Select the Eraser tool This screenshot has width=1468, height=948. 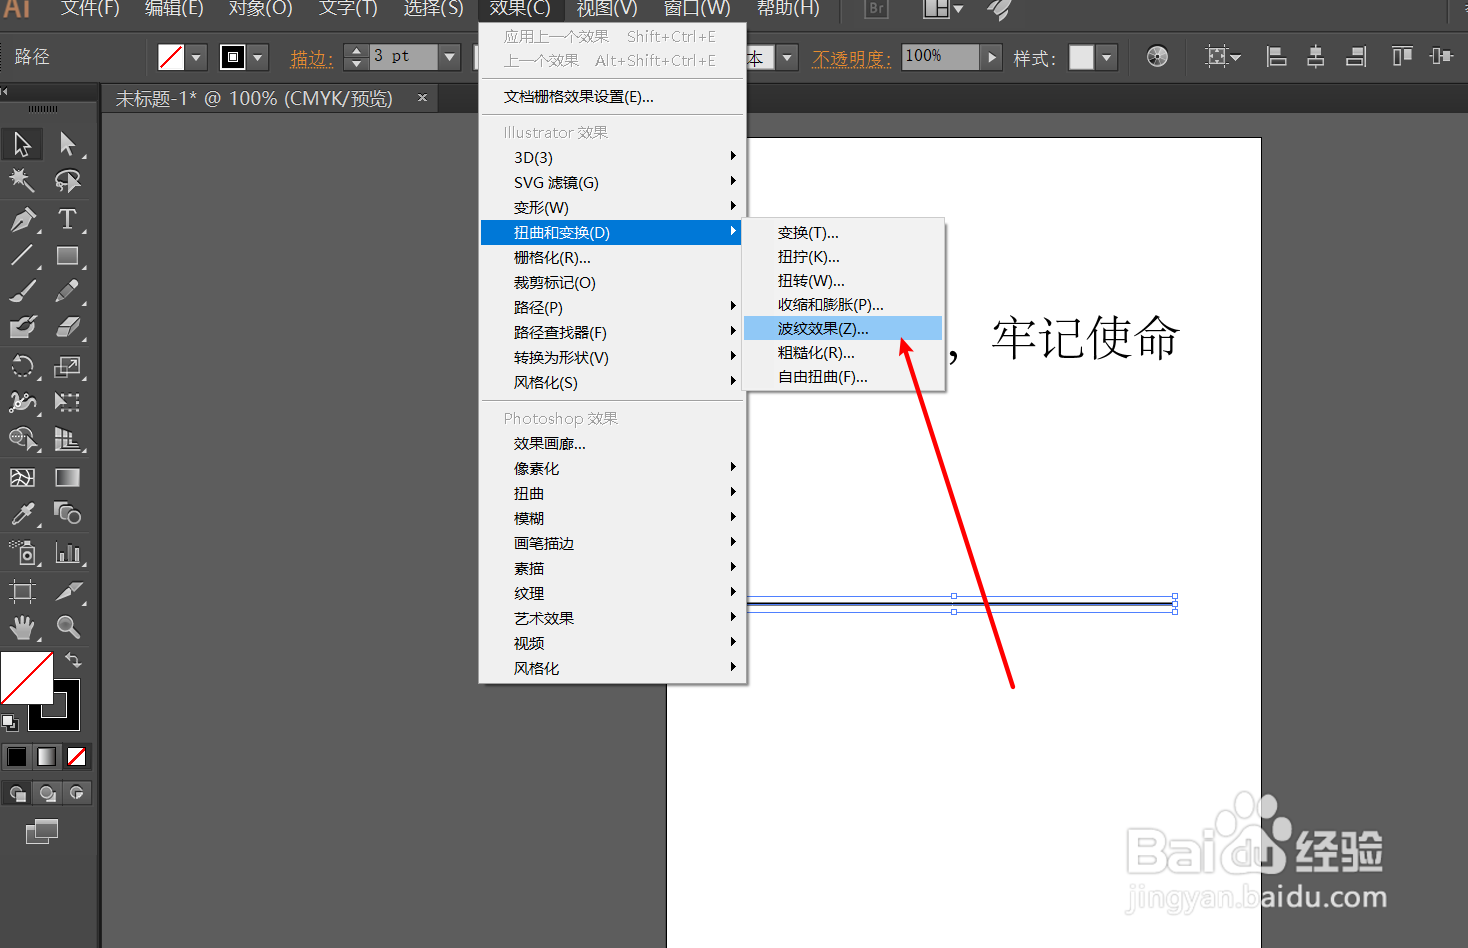point(67,327)
